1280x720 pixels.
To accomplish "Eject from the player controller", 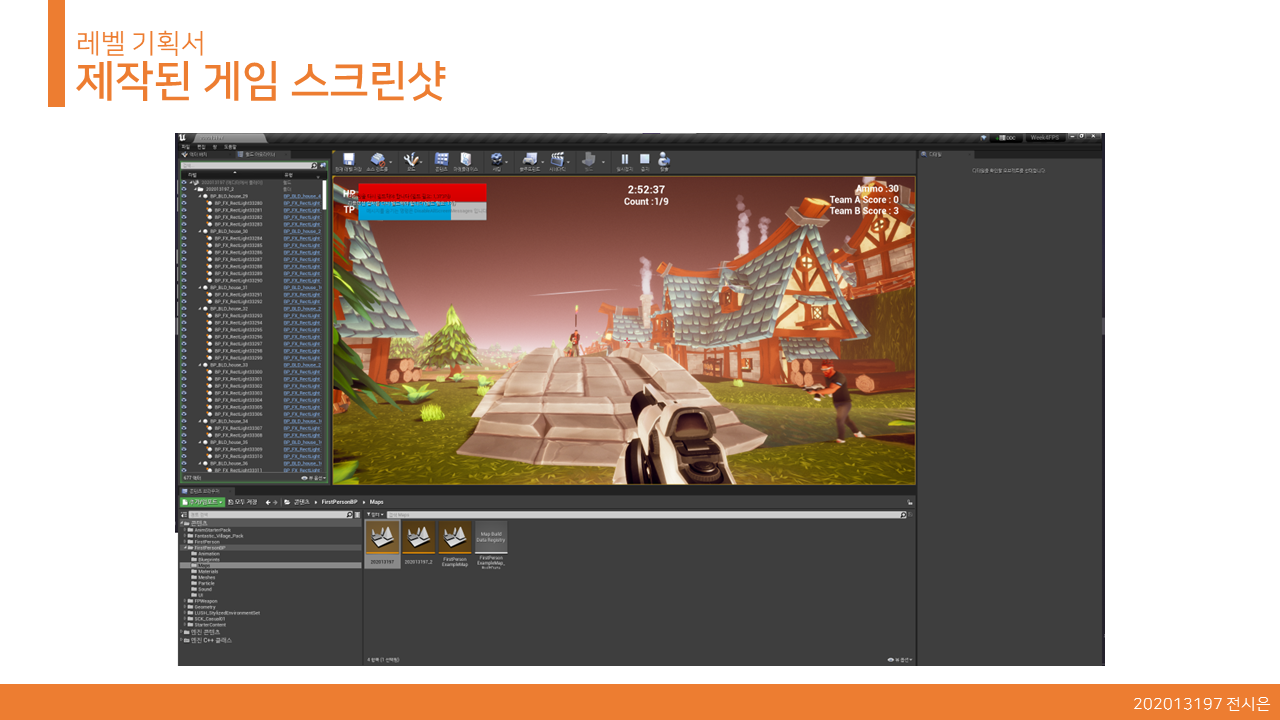I will tap(664, 160).
